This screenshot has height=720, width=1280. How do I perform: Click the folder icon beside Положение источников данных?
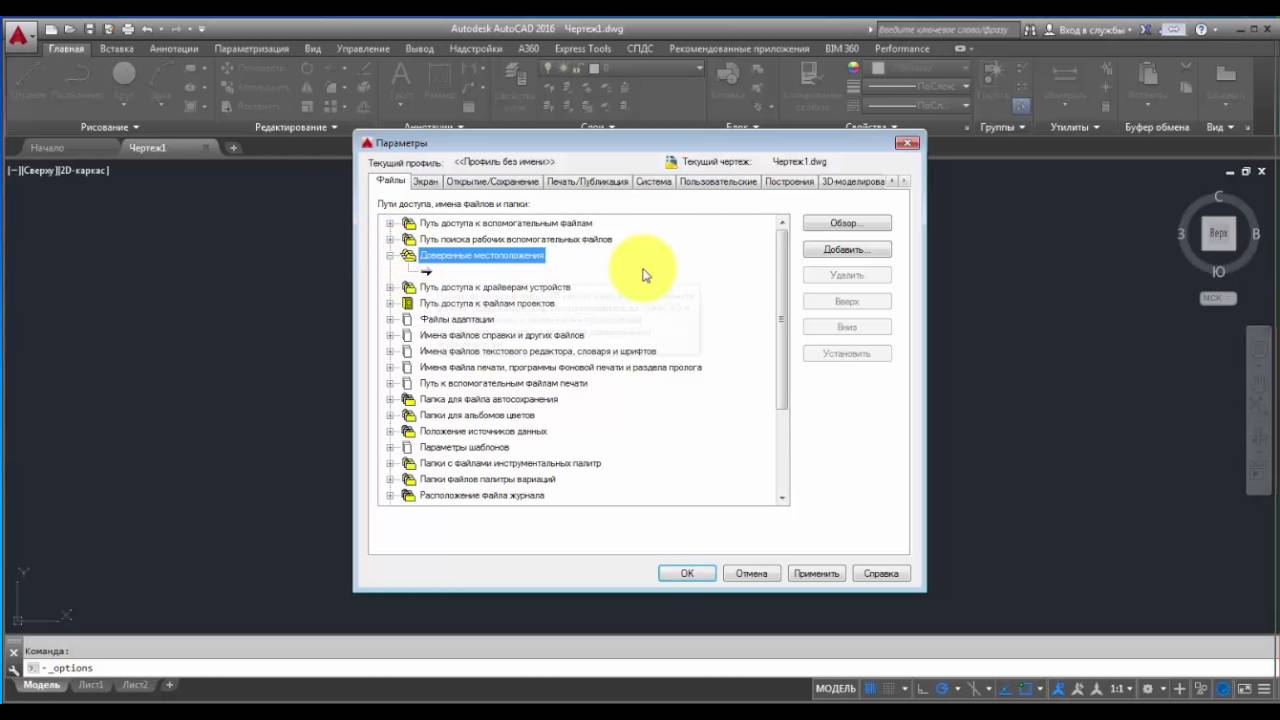[408, 431]
